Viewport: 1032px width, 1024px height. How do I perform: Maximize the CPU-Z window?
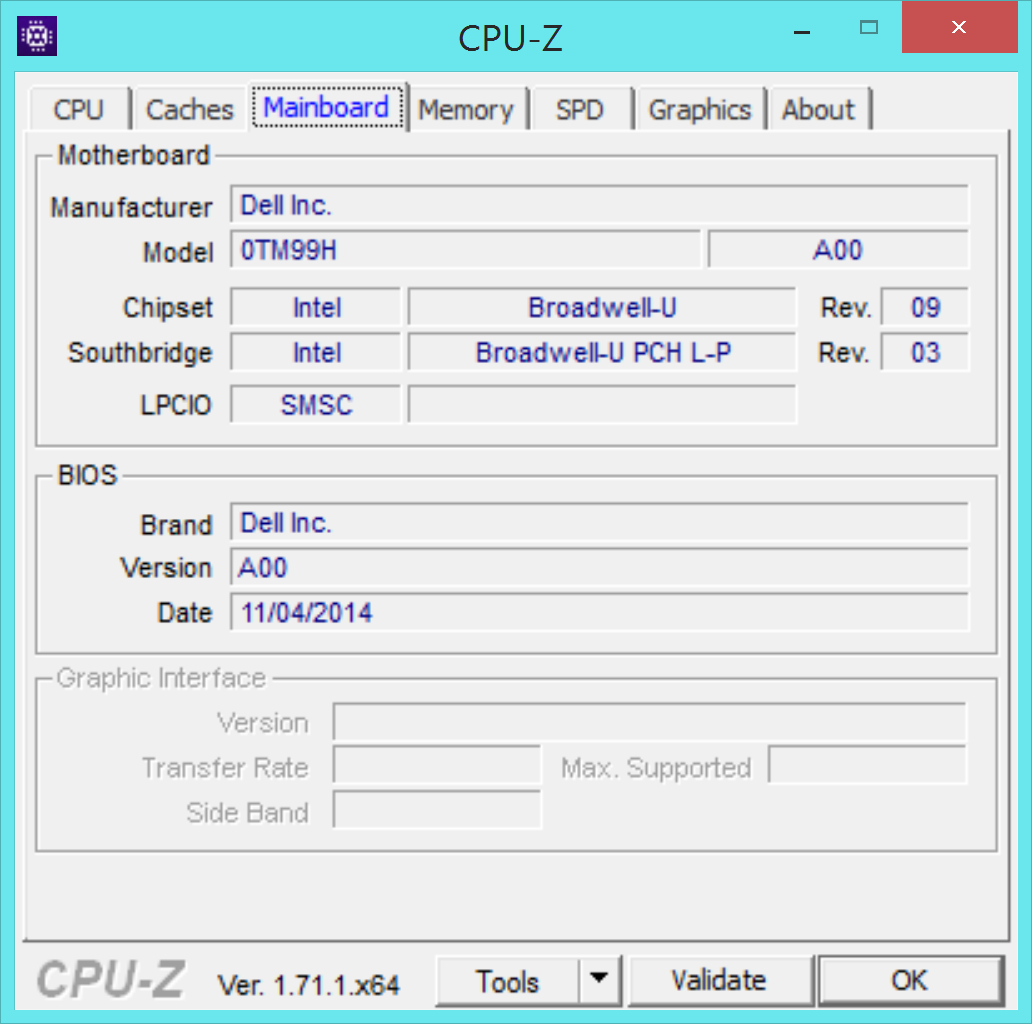coord(869,28)
